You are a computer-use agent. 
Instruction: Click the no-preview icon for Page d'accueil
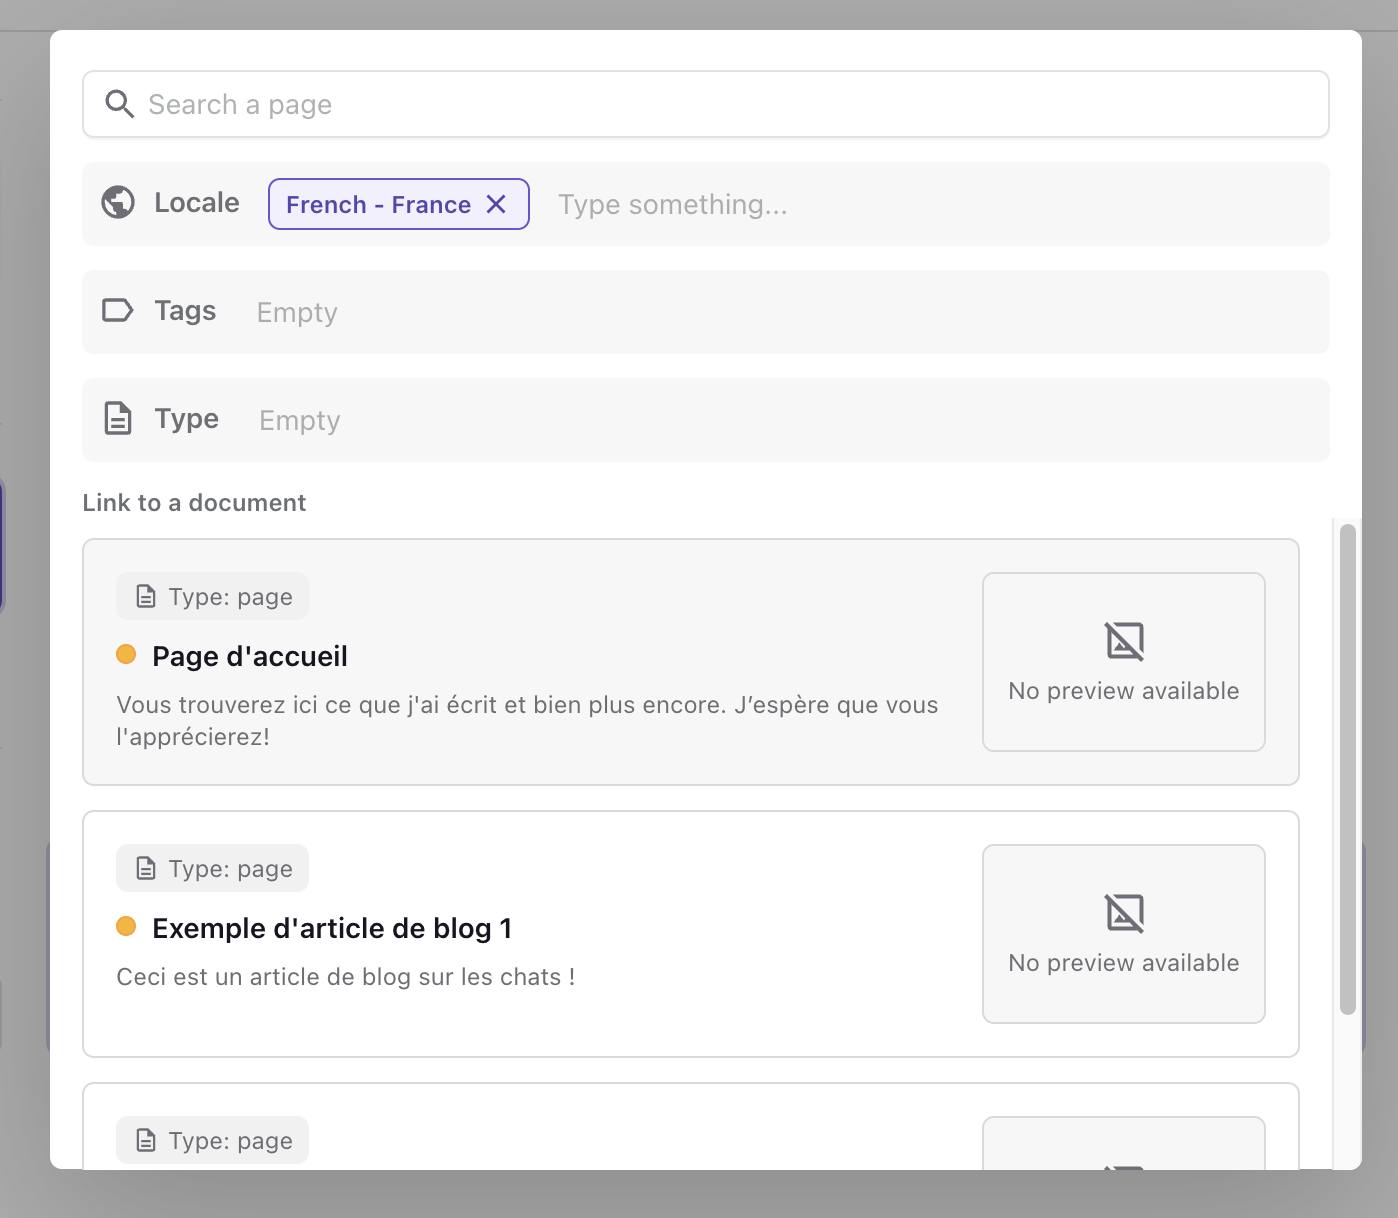[x=1124, y=641]
